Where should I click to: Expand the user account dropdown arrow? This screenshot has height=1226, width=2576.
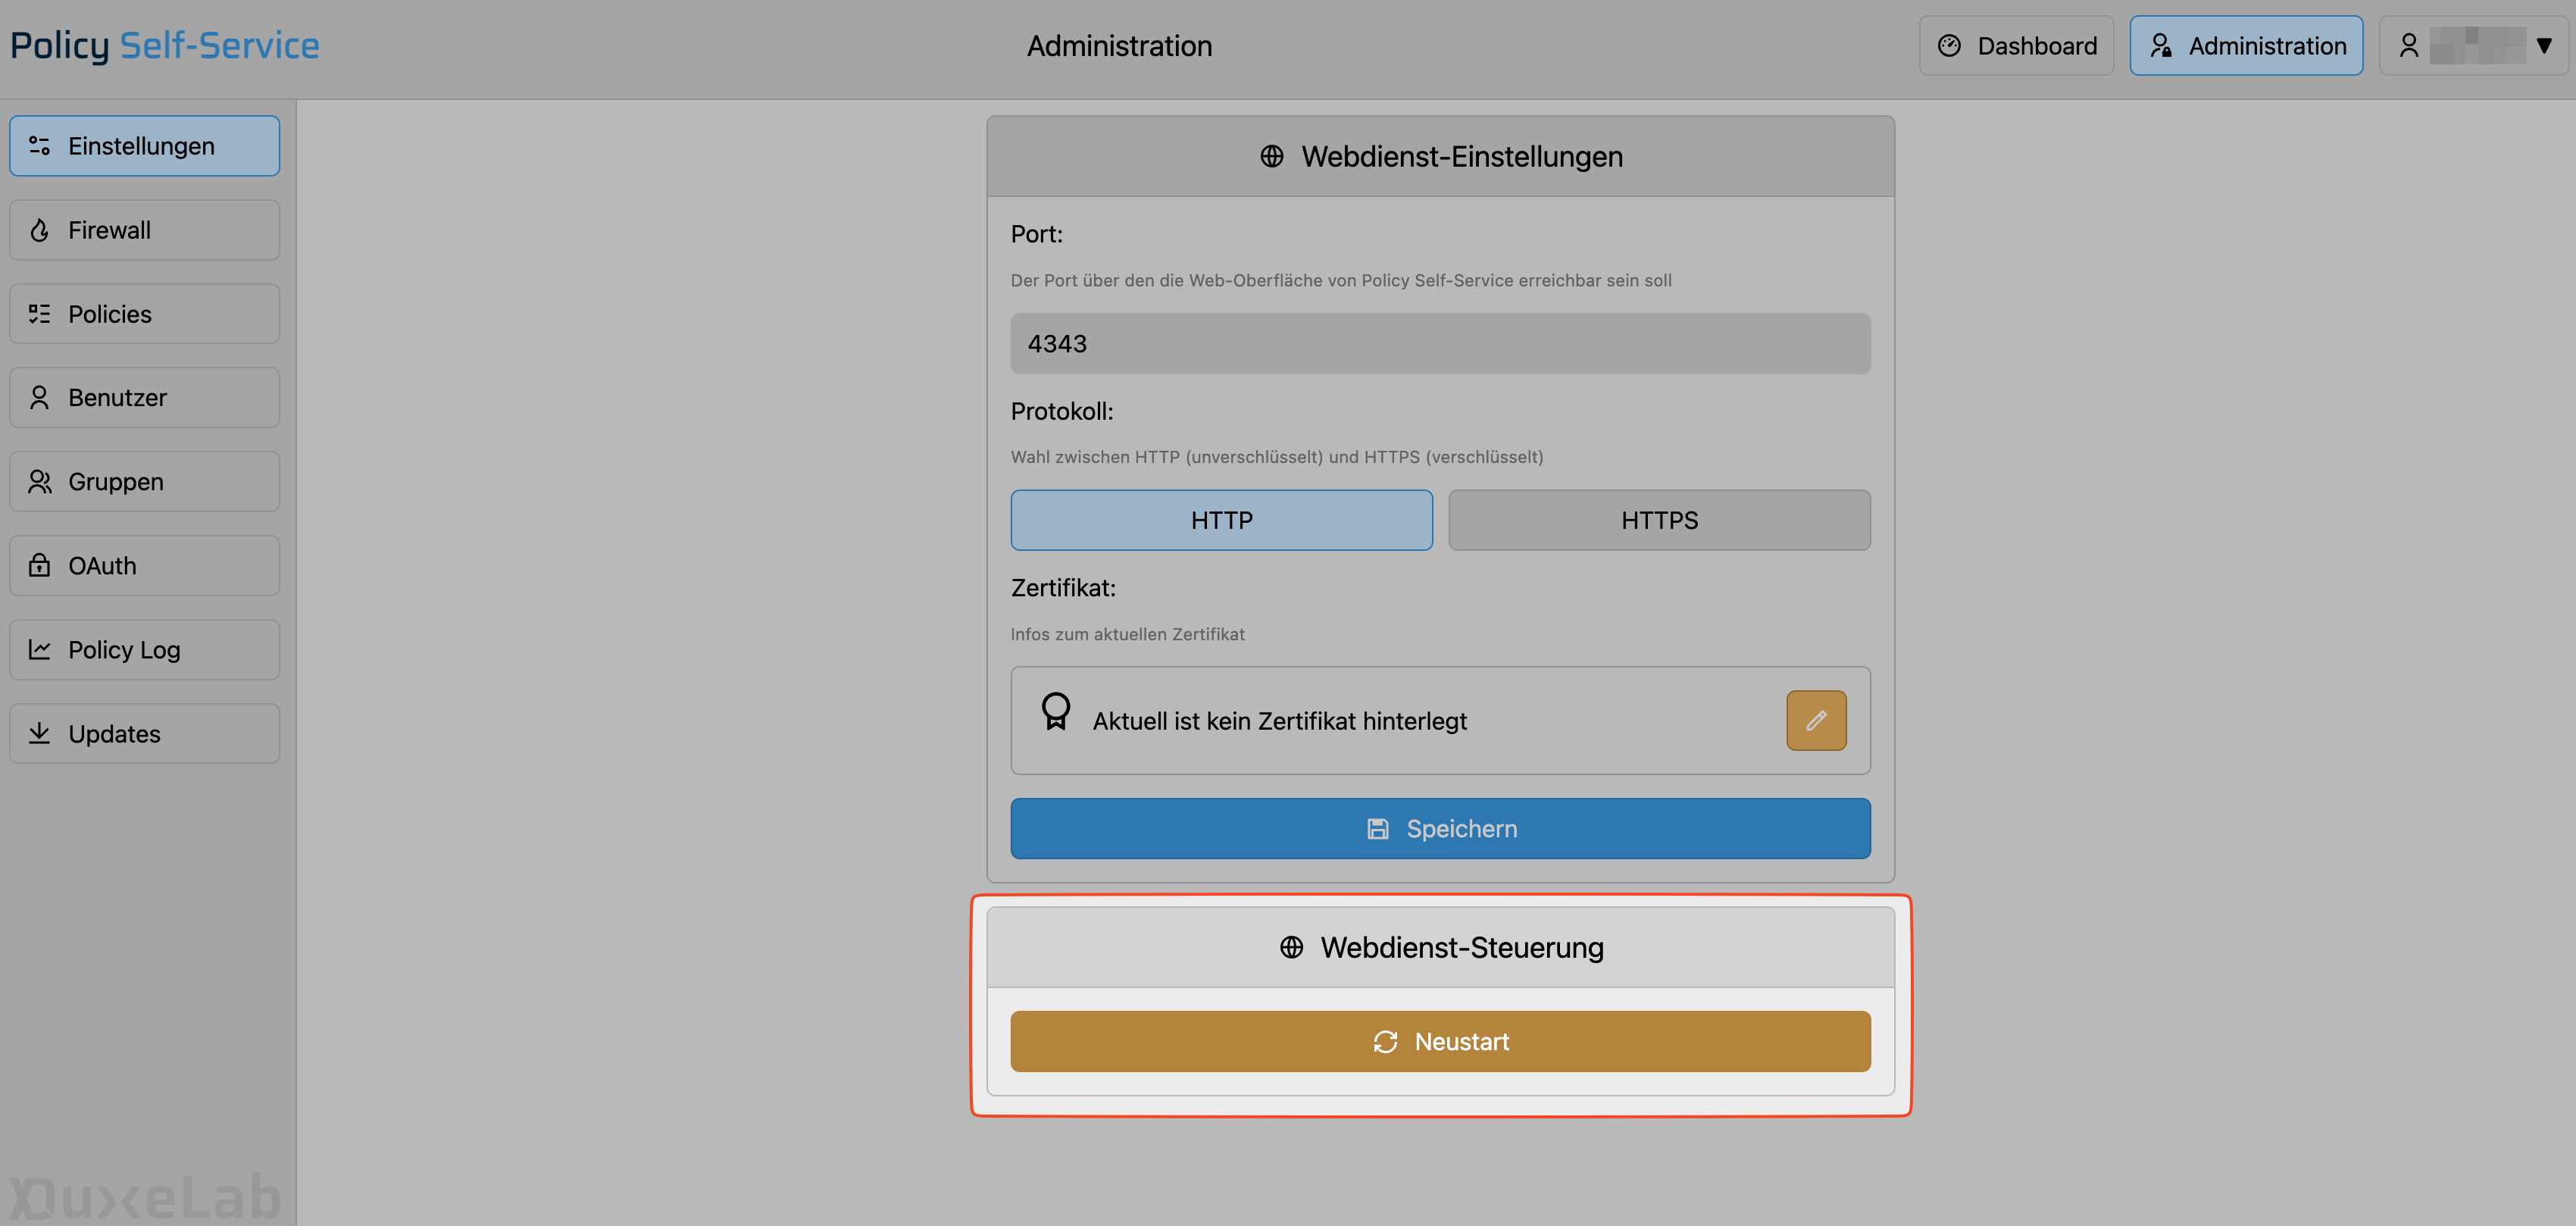(x=2543, y=45)
